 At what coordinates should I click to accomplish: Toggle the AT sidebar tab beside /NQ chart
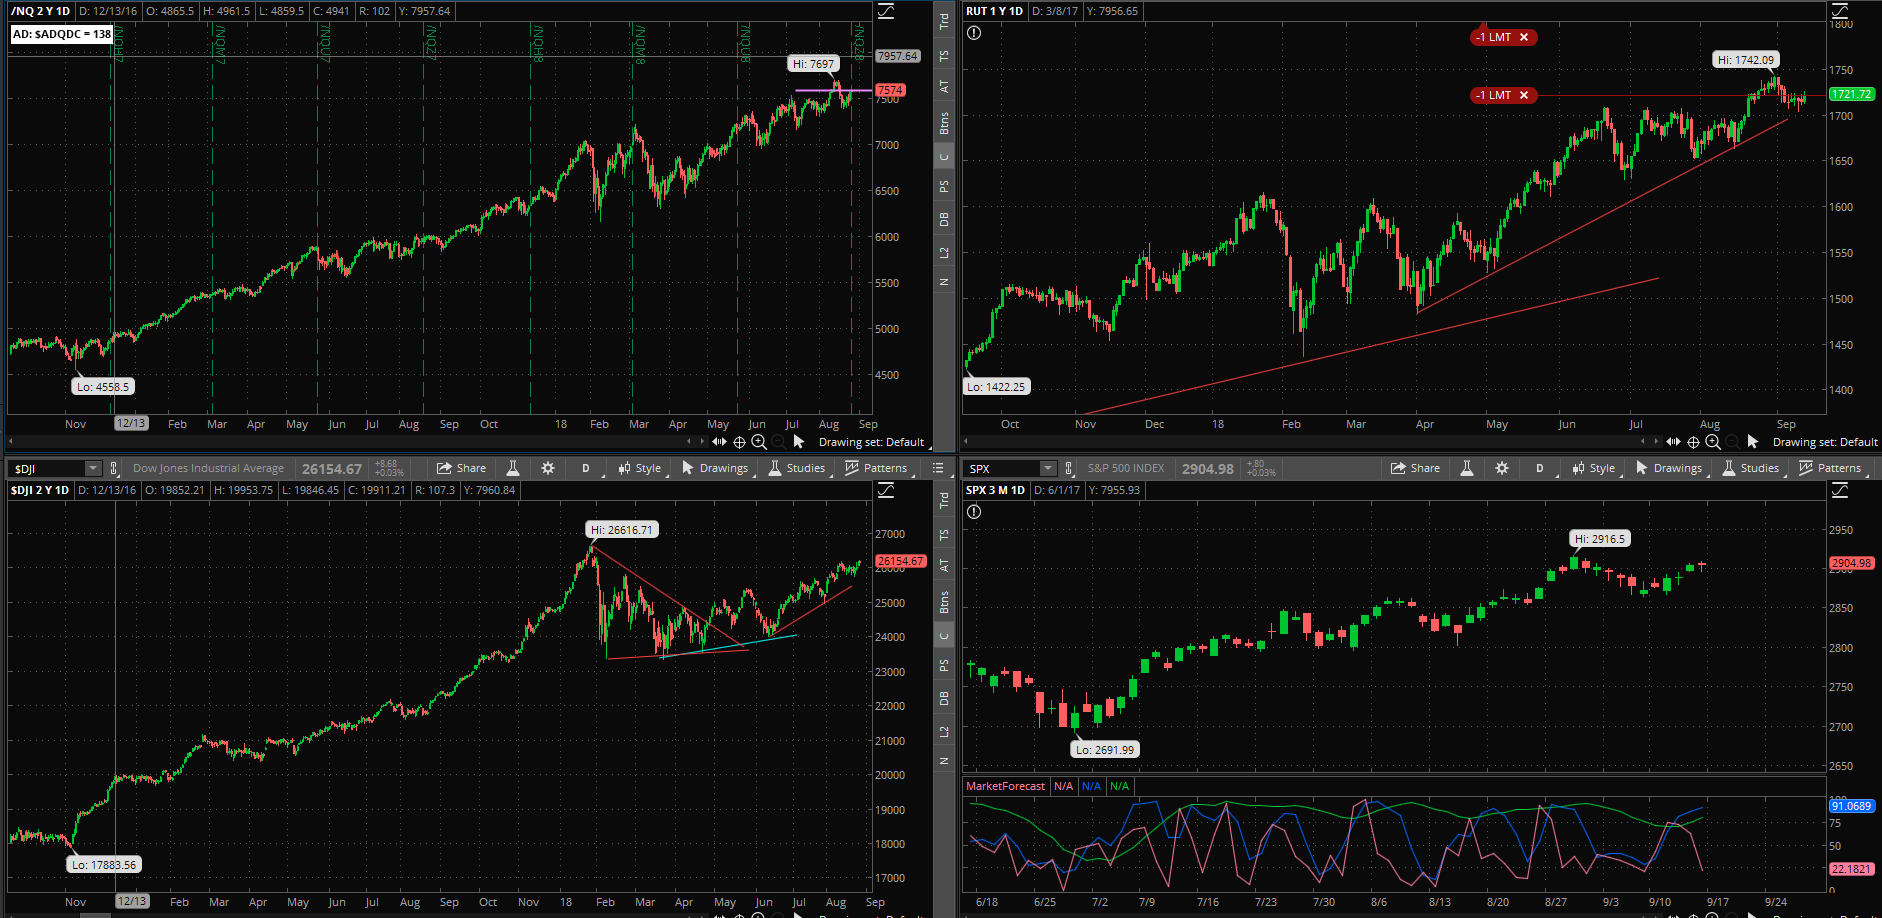point(944,87)
